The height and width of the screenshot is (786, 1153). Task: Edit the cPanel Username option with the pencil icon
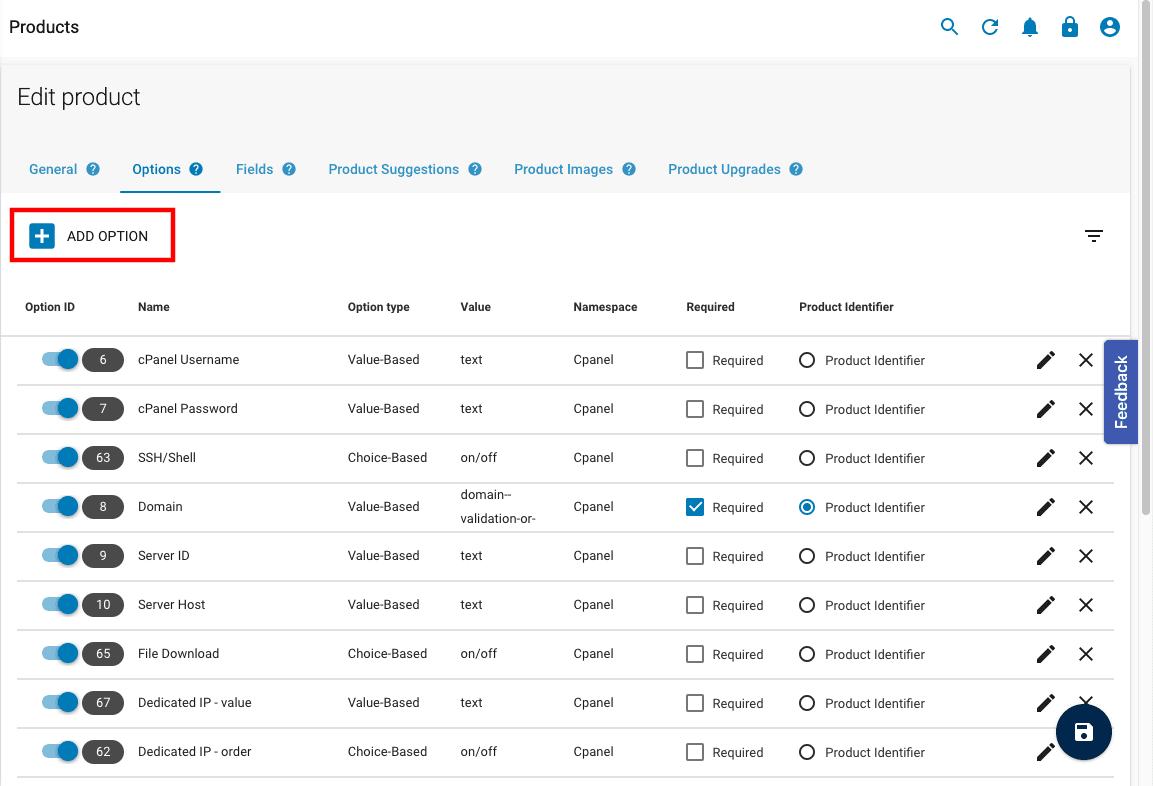(1045, 359)
